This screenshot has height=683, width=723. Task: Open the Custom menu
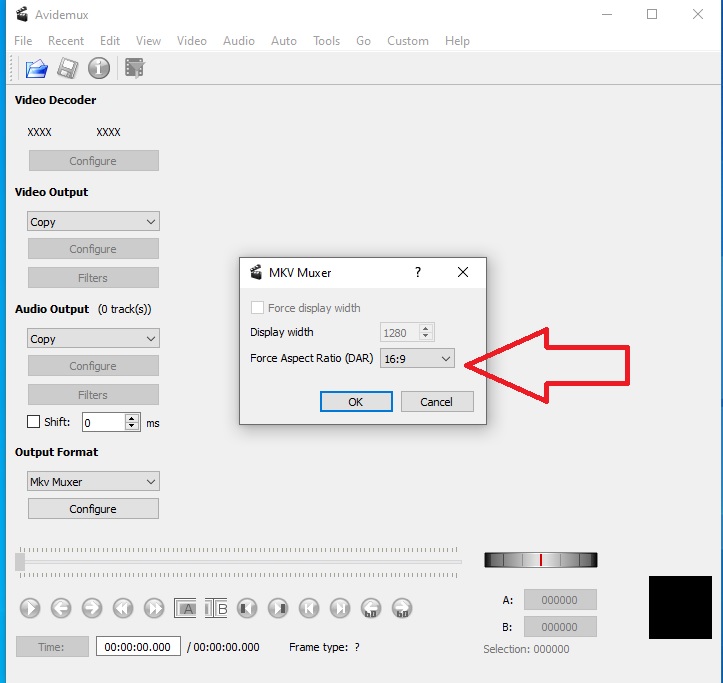click(408, 41)
